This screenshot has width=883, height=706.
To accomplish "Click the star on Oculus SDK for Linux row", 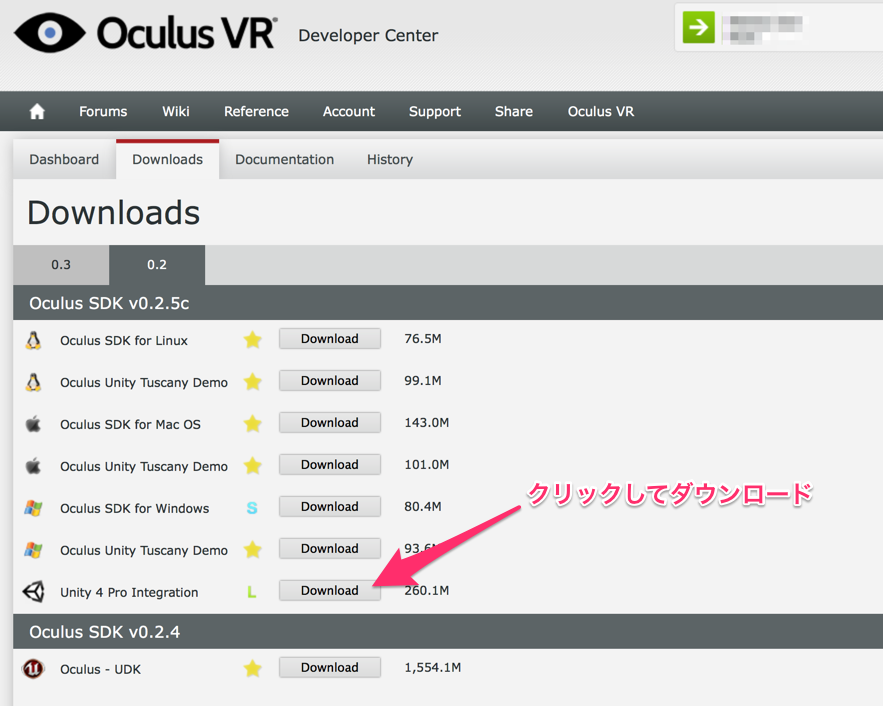I will point(253,339).
